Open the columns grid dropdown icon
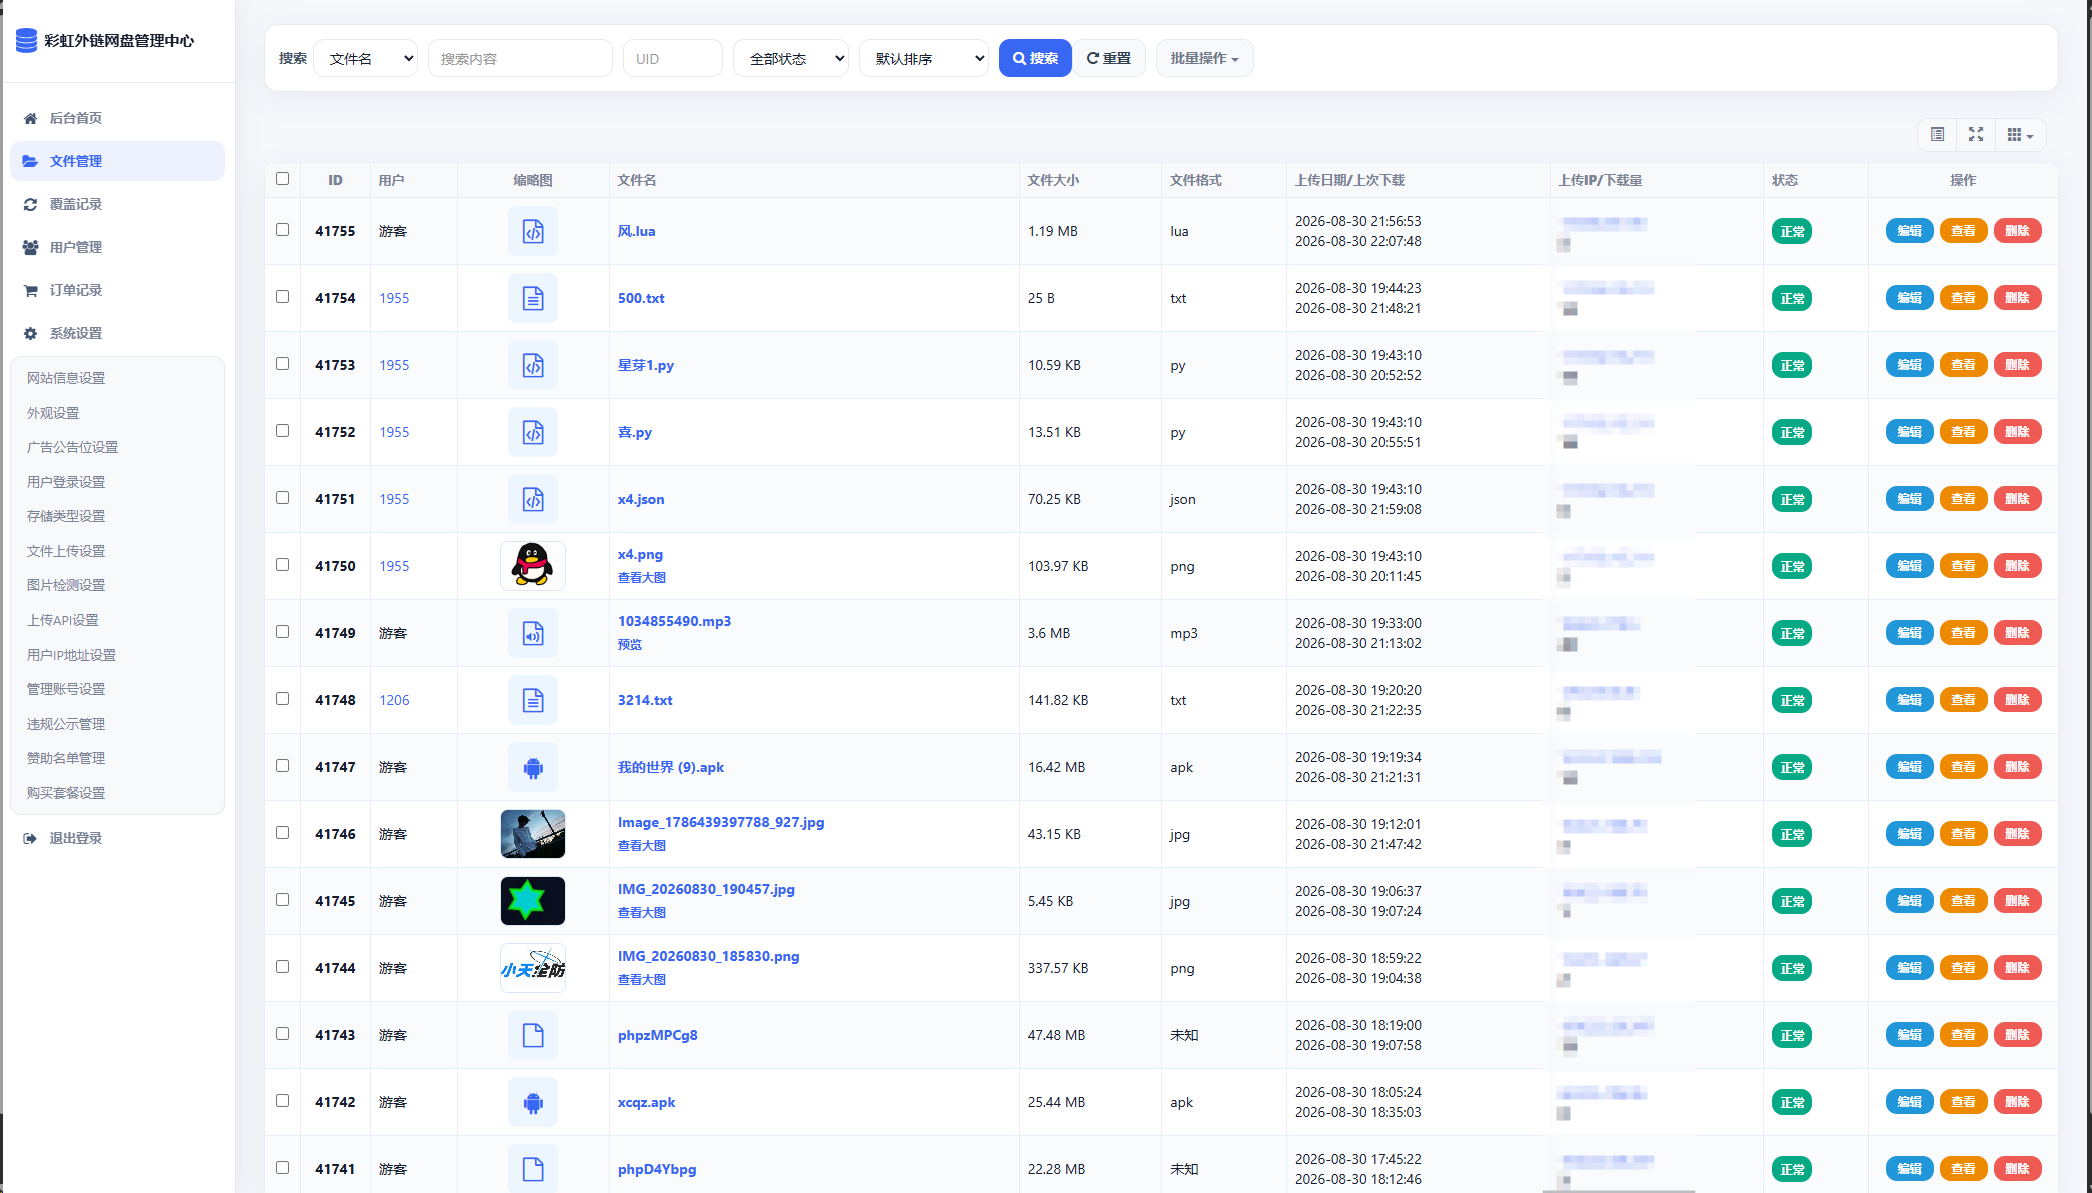Image resolution: width=2092 pixels, height=1193 pixels. click(2020, 135)
